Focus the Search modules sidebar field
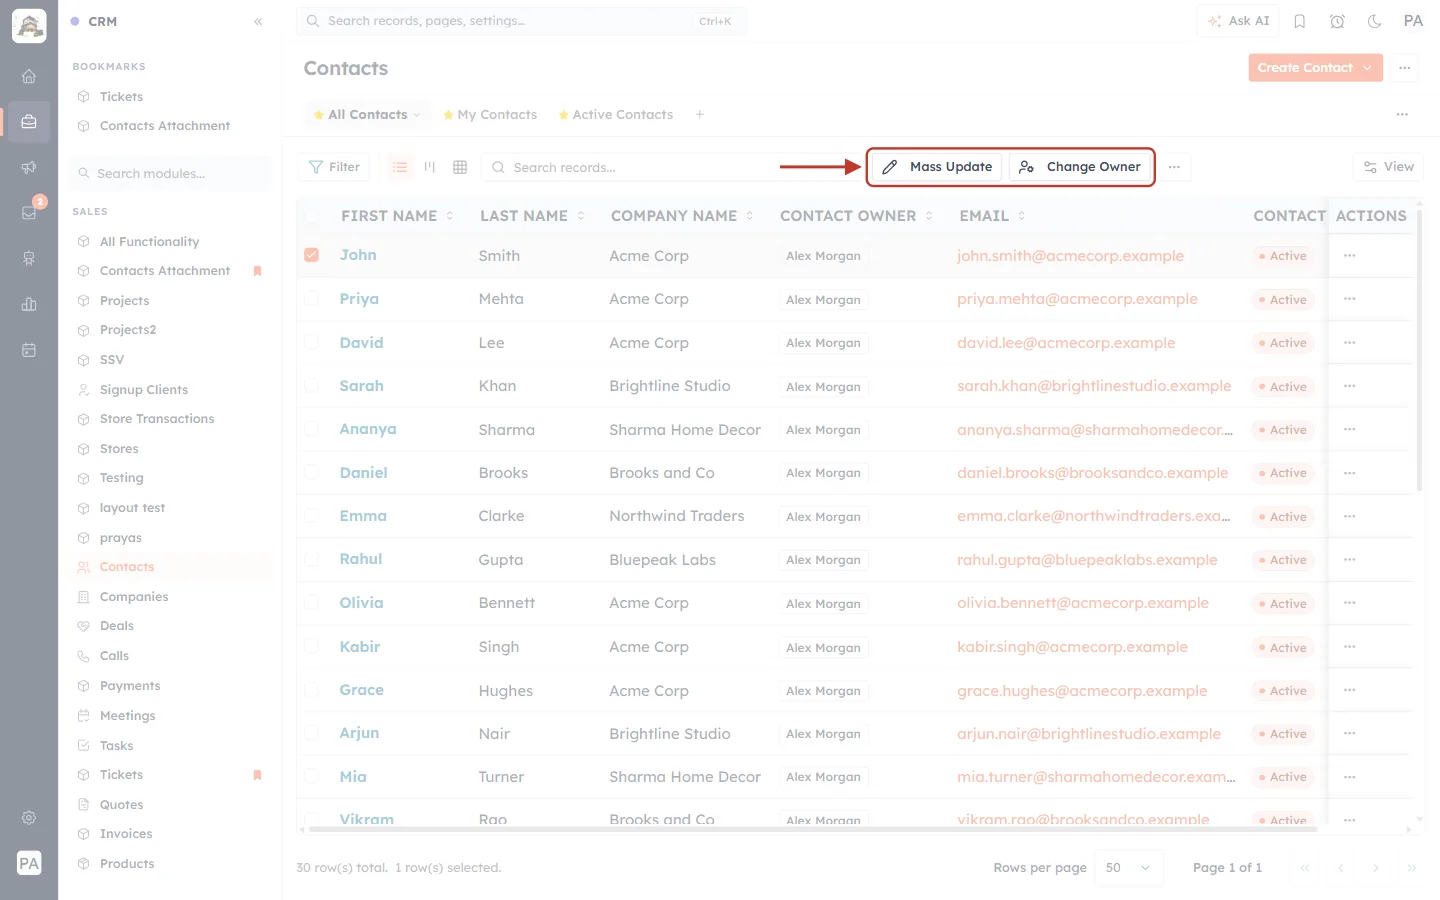The image size is (1440, 900). click(170, 174)
